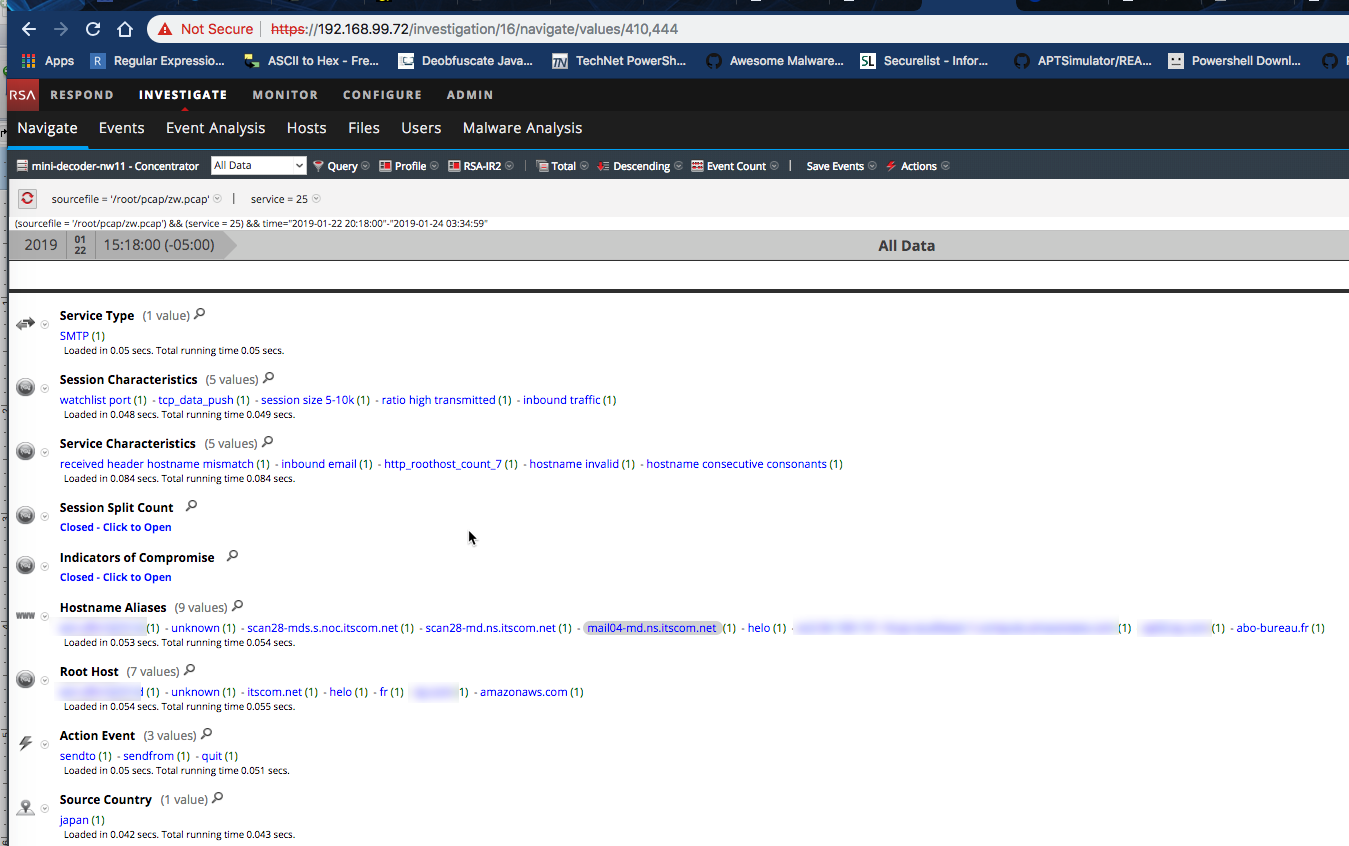Click the browser home icon
Image resolution: width=1349 pixels, height=846 pixels.
[x=125, y=29]
